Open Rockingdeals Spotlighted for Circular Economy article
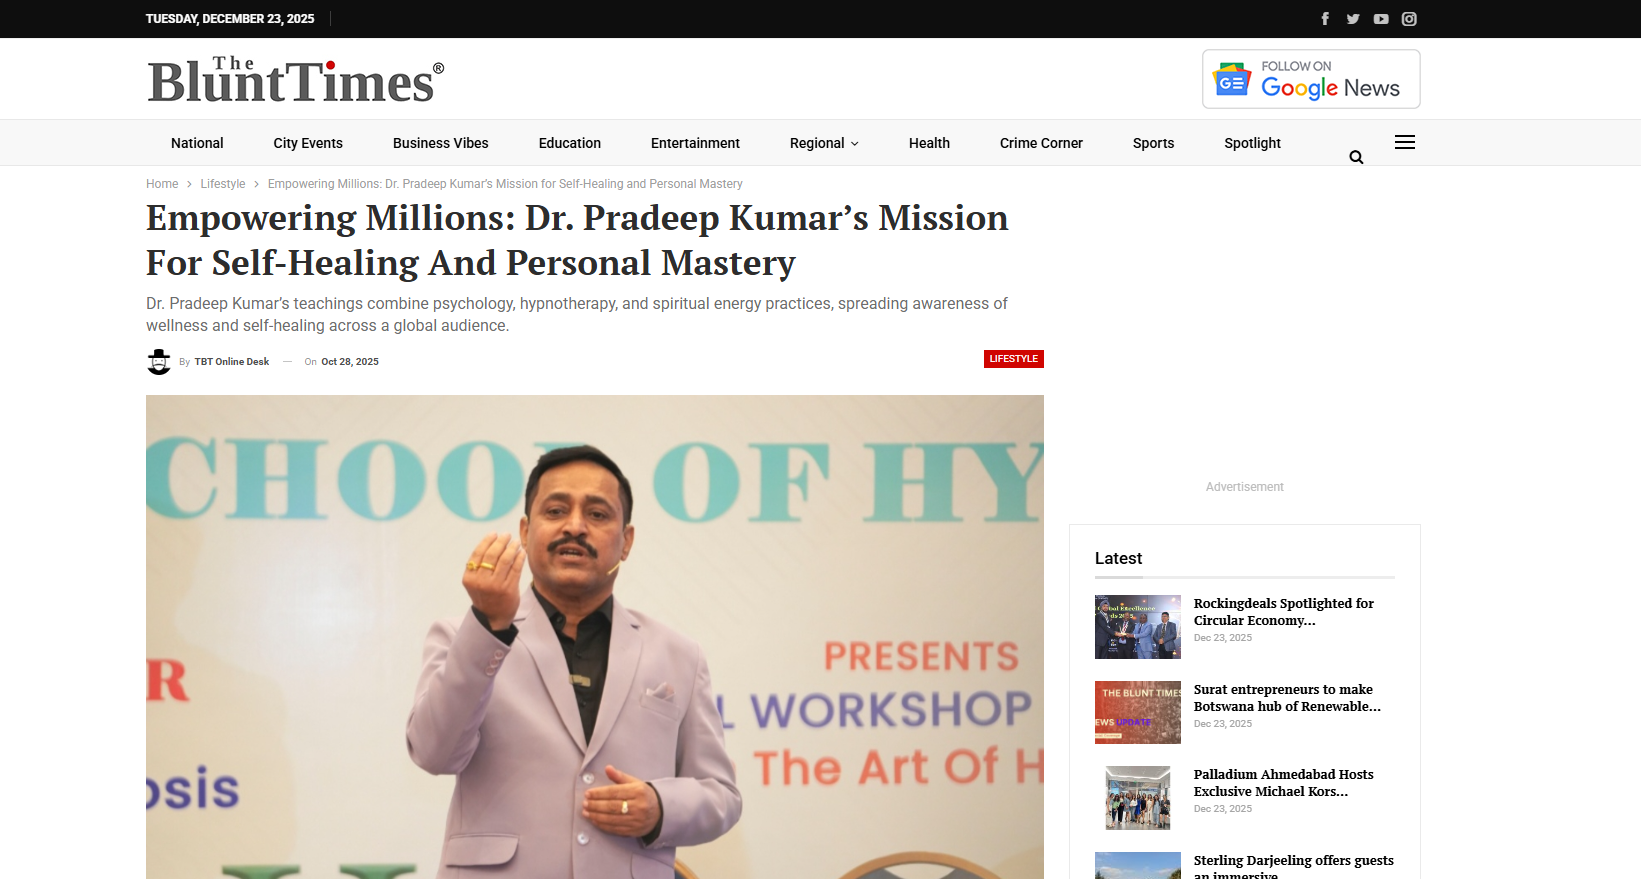Viewport: 1641px width, 879px height. click(1284, 612)
